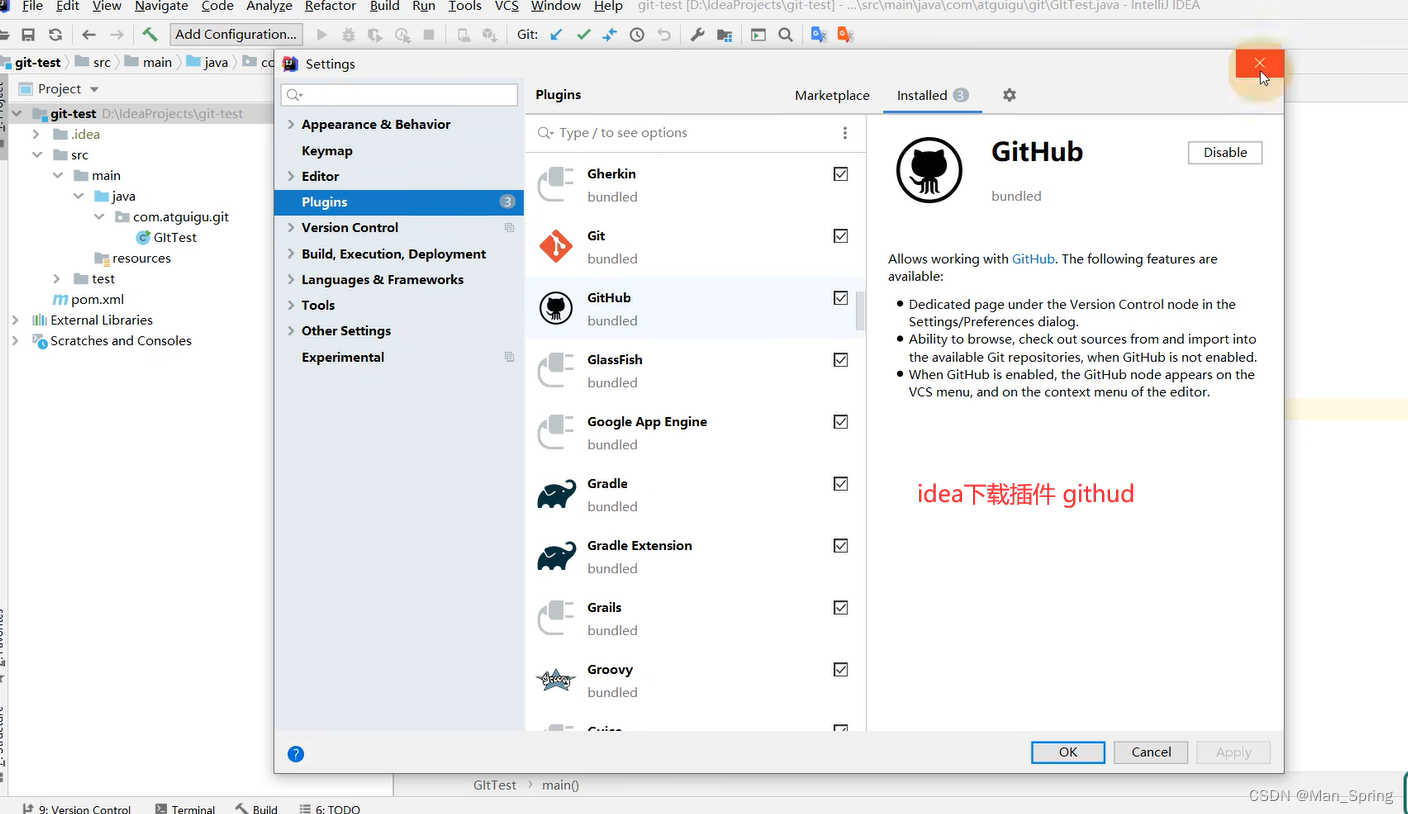Click the settings search input field
This screenshot has width=1408, height=814.
pyautogui.click(x=400, y=95)
